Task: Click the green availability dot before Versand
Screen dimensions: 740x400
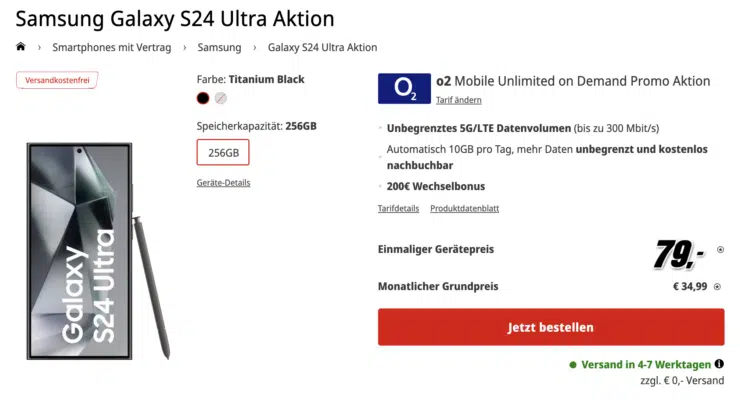Action: pos(573,365)
